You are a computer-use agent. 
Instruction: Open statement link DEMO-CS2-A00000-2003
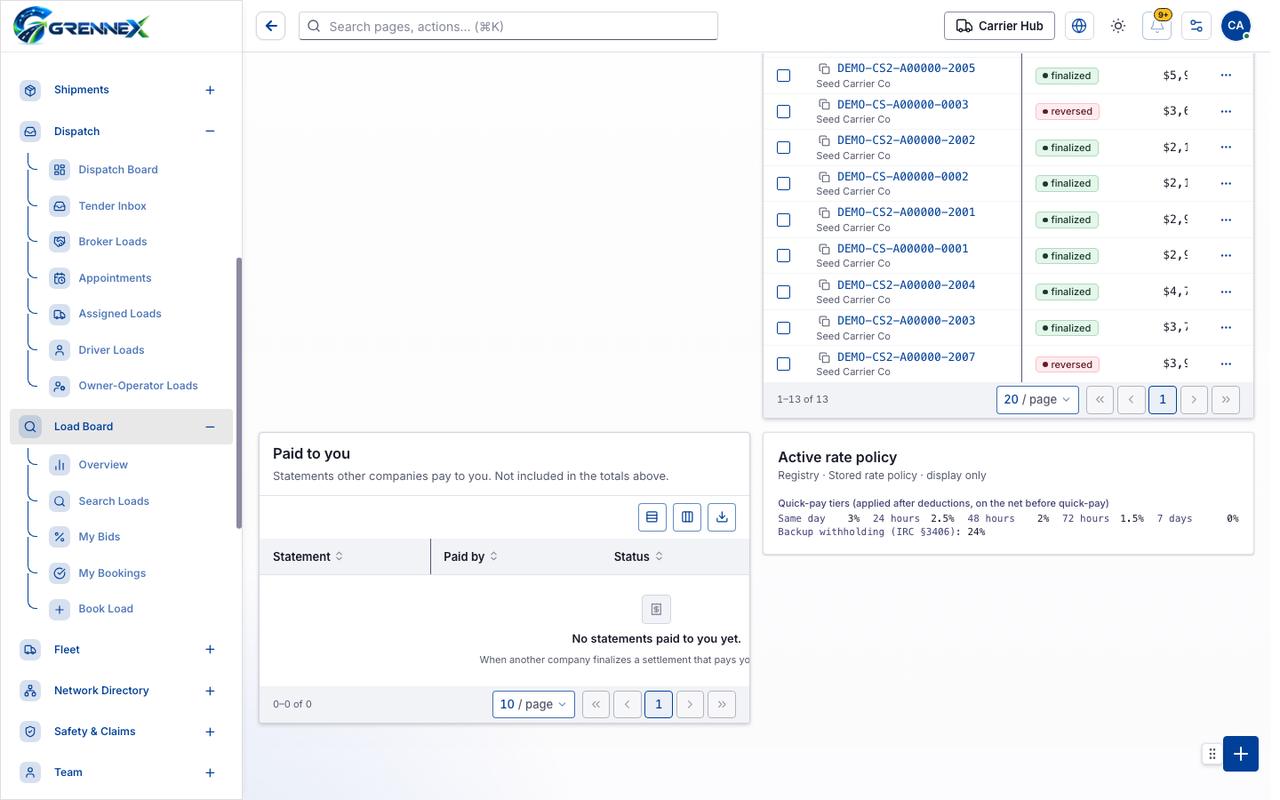point(906,321)
